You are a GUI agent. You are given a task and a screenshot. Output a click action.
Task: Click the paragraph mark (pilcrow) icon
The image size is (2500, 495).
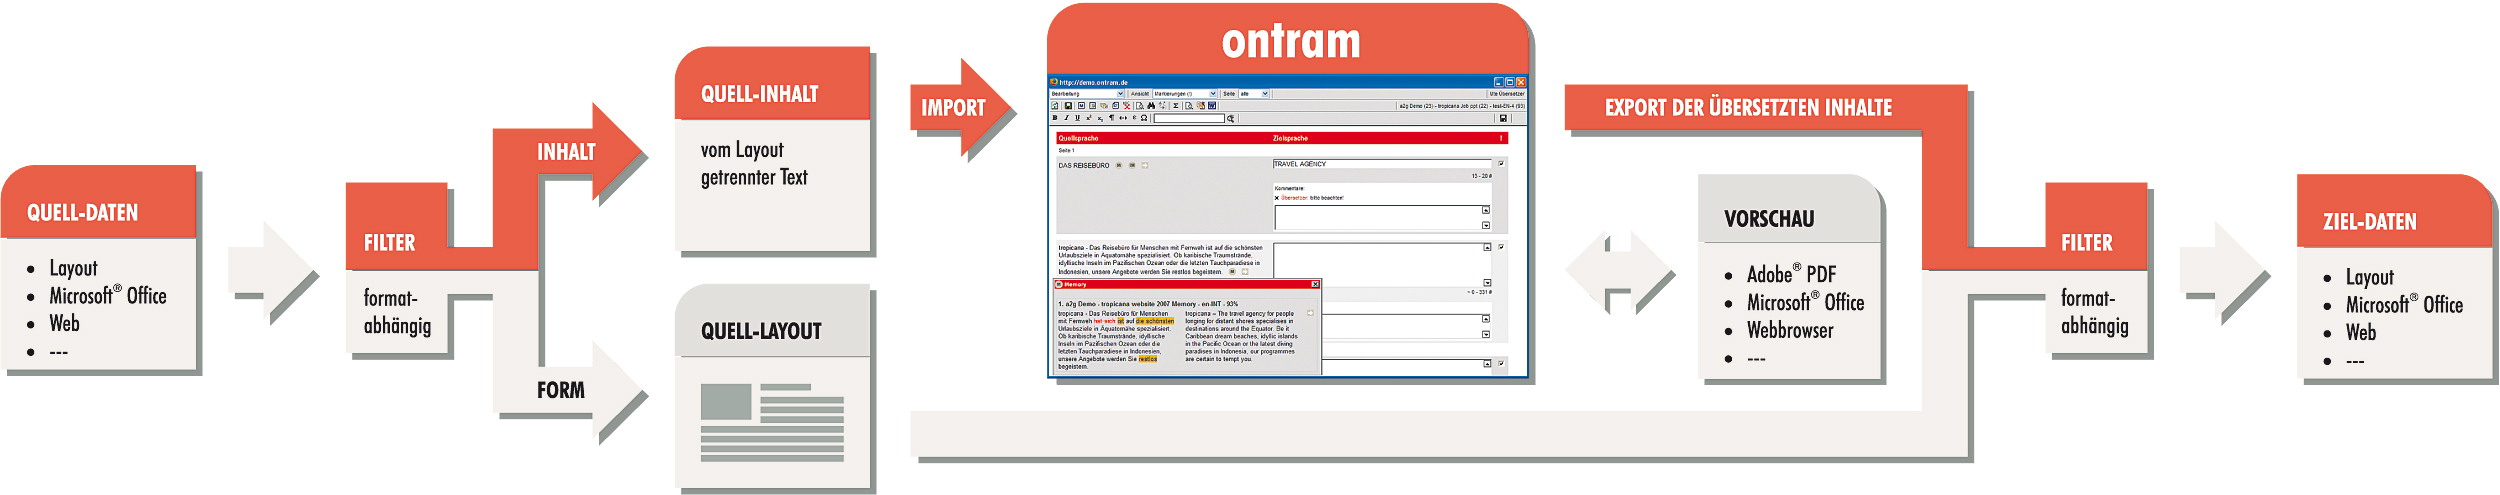coord(1111,118)
